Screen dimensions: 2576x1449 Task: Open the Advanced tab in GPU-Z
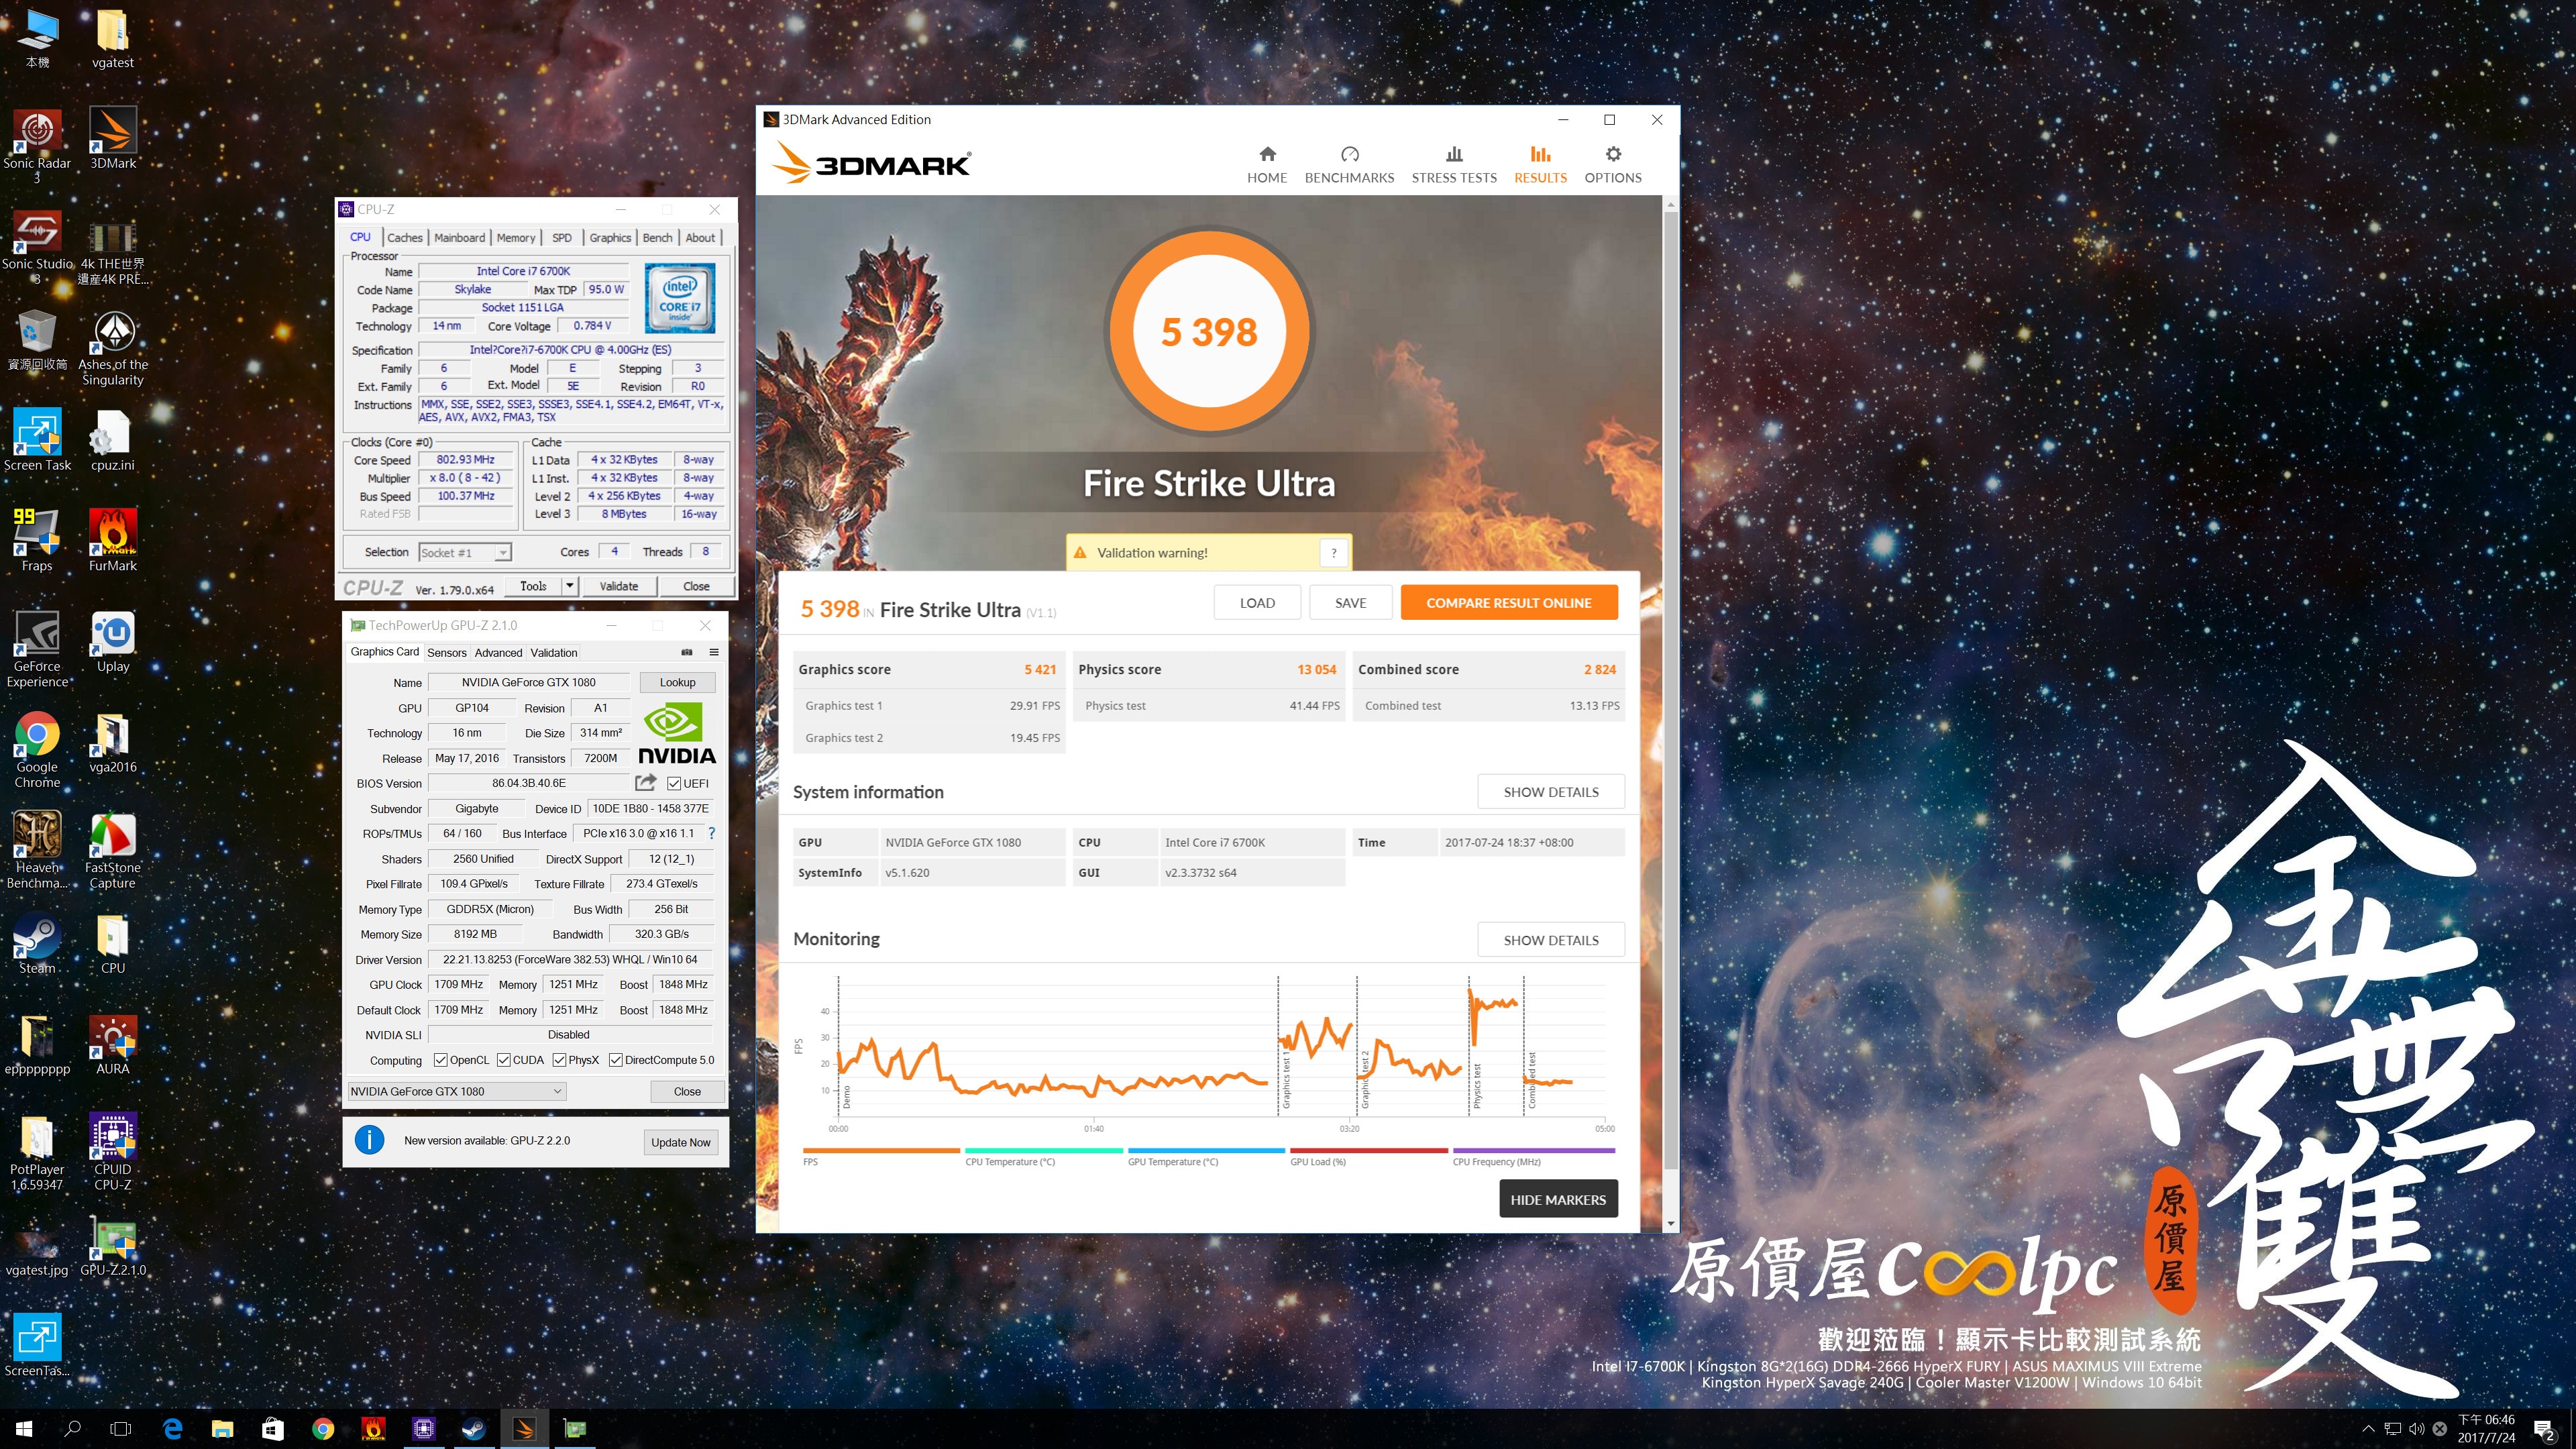click(498, 653)
